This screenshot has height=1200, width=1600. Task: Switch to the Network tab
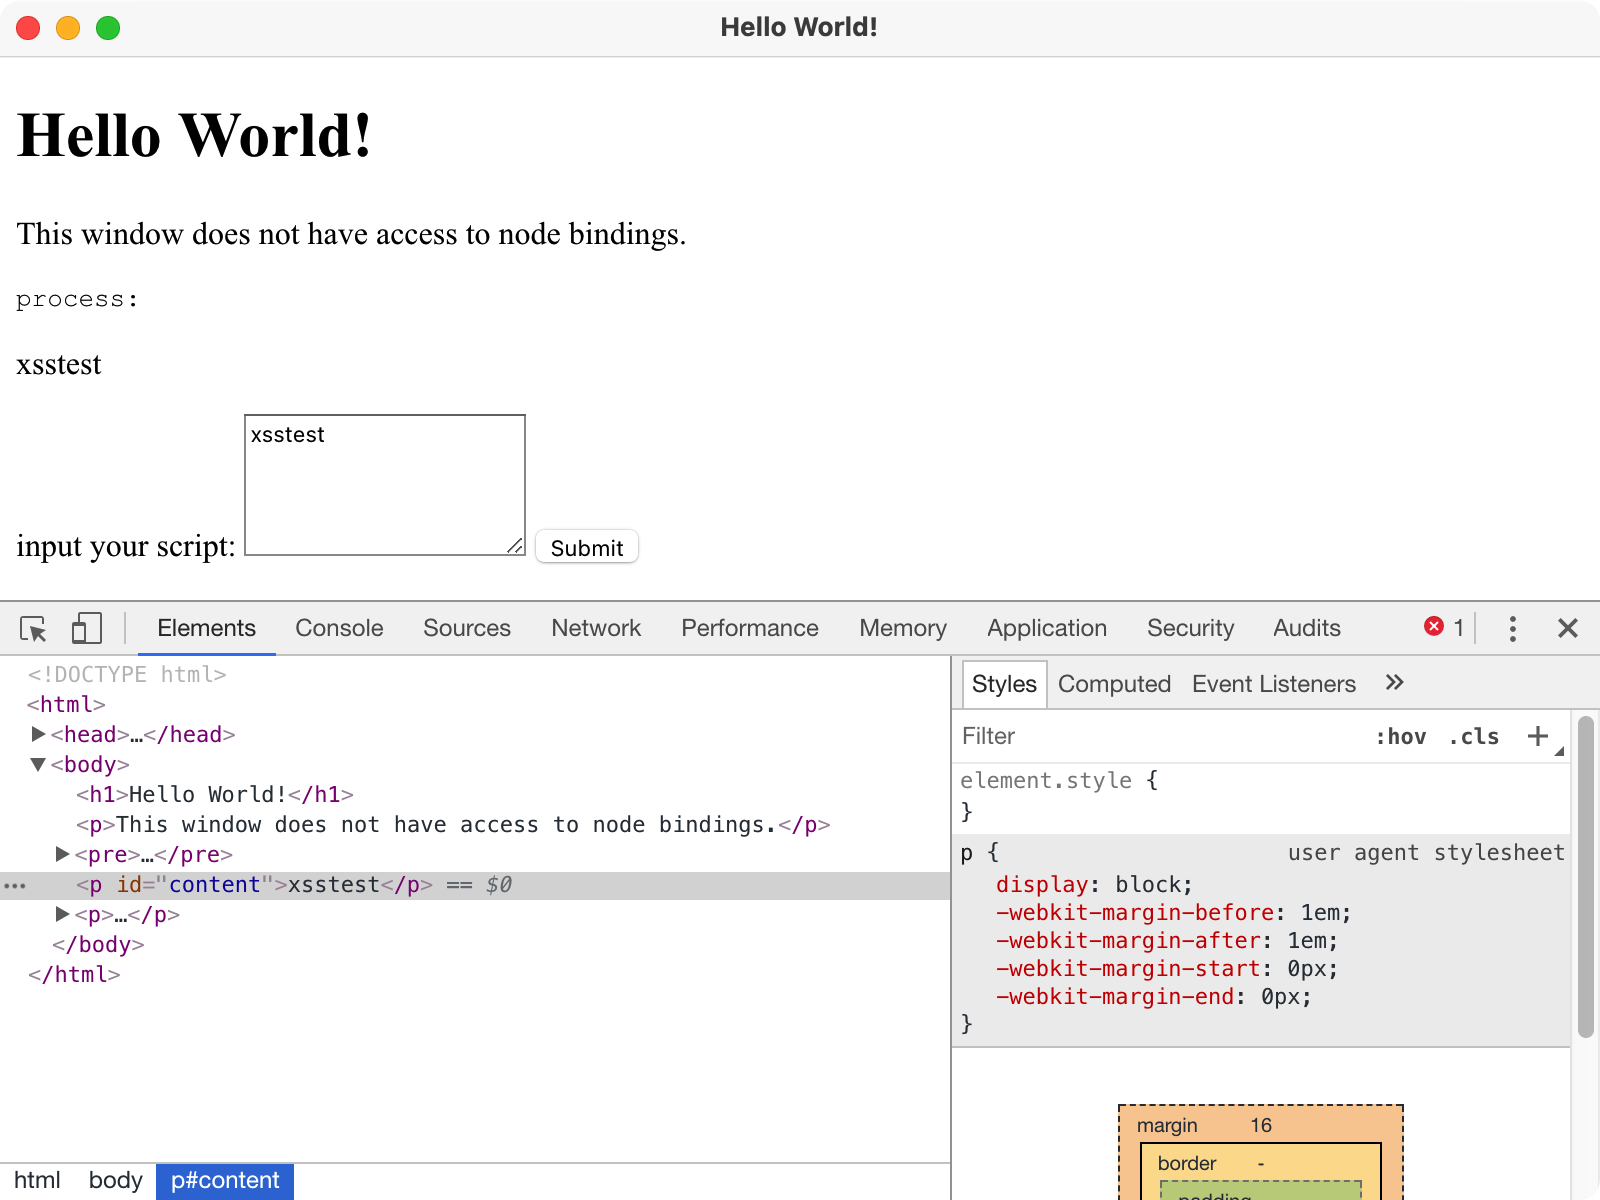pyautogui.click(x=596, y=628)
